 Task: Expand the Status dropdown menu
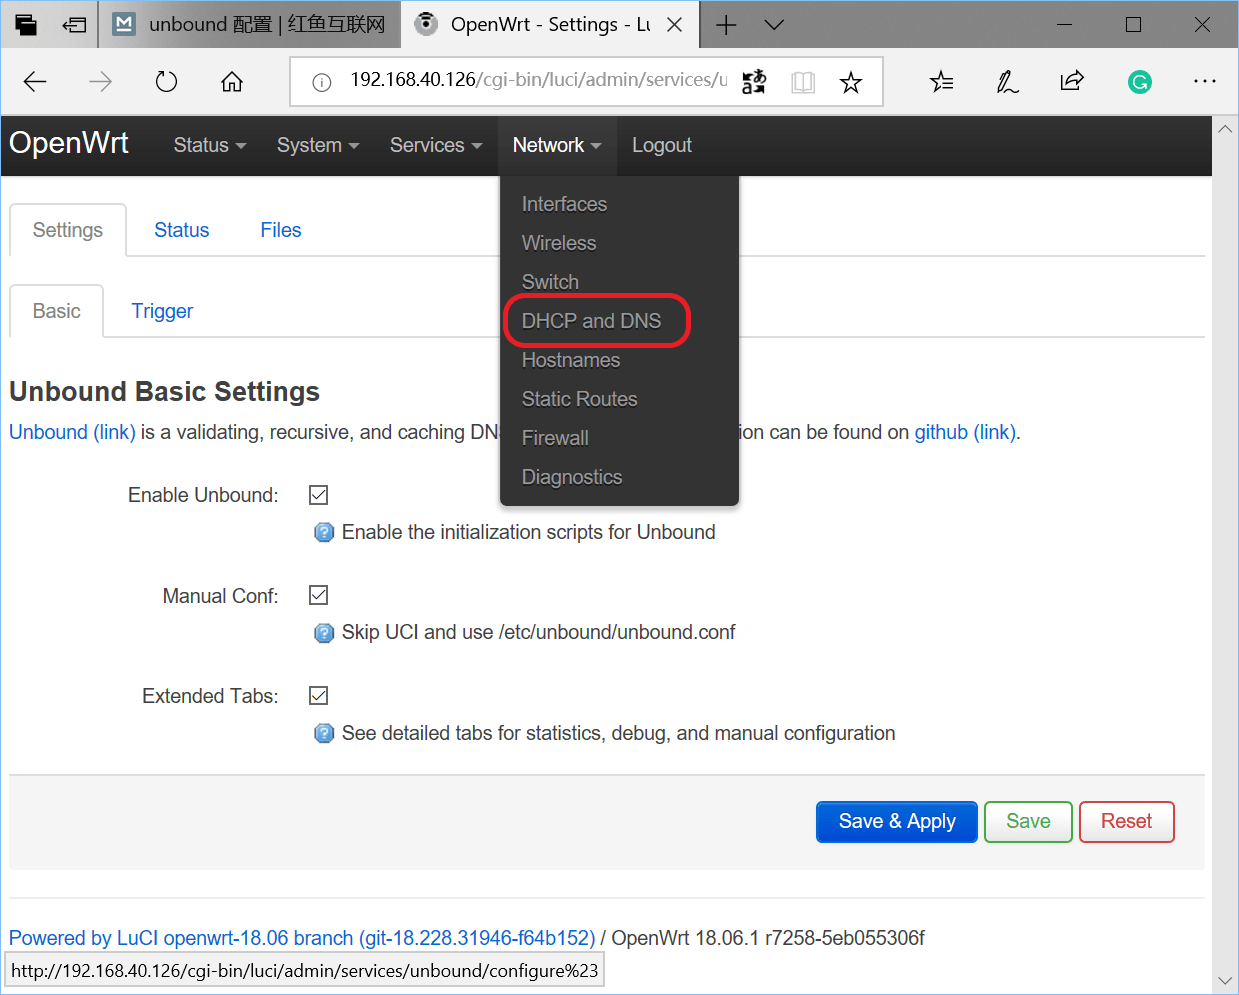coord(209,145)
